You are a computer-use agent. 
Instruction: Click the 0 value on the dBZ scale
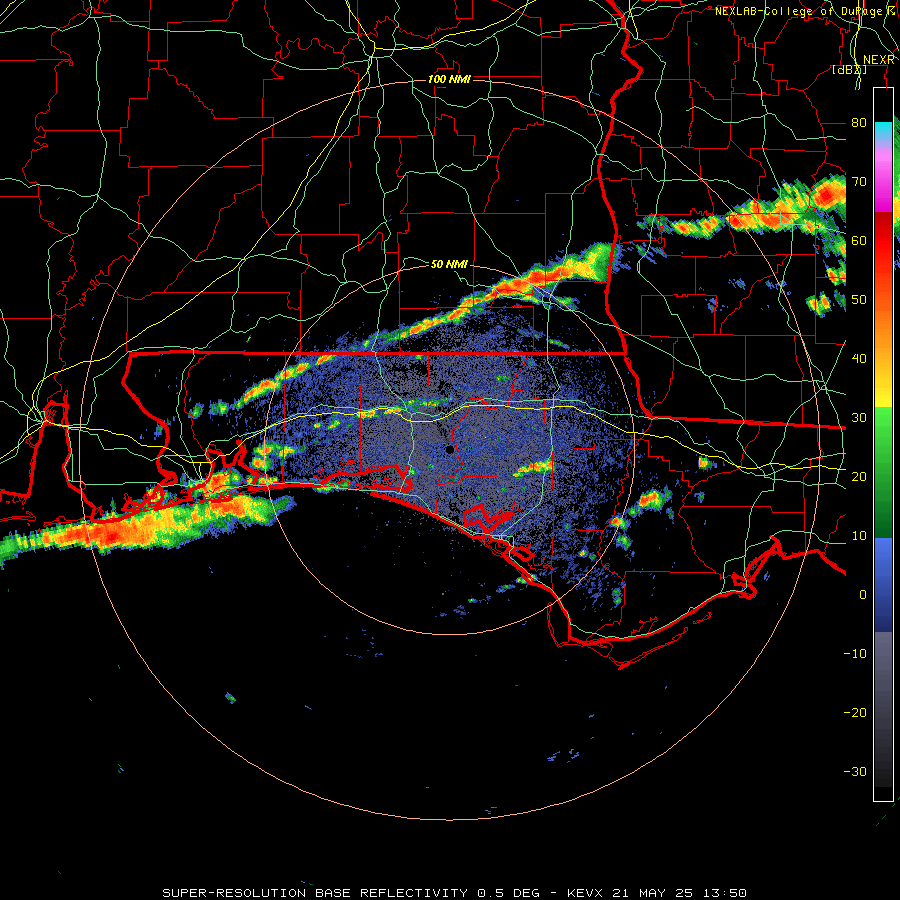point(863,595)
